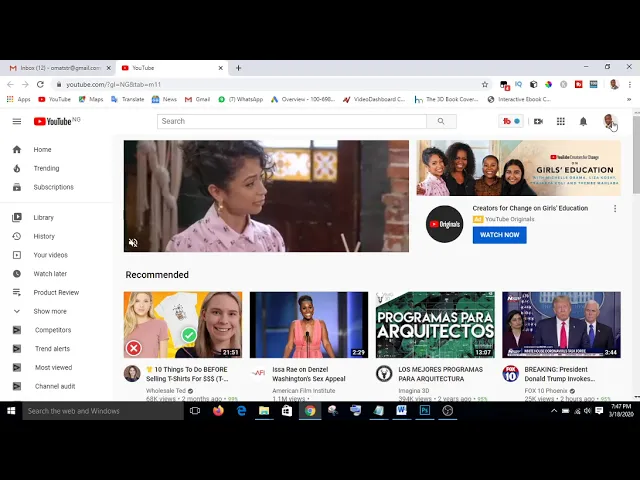The image size is (640, 480).
Task: Click inside the YouTube Search field
Action: 292,121
